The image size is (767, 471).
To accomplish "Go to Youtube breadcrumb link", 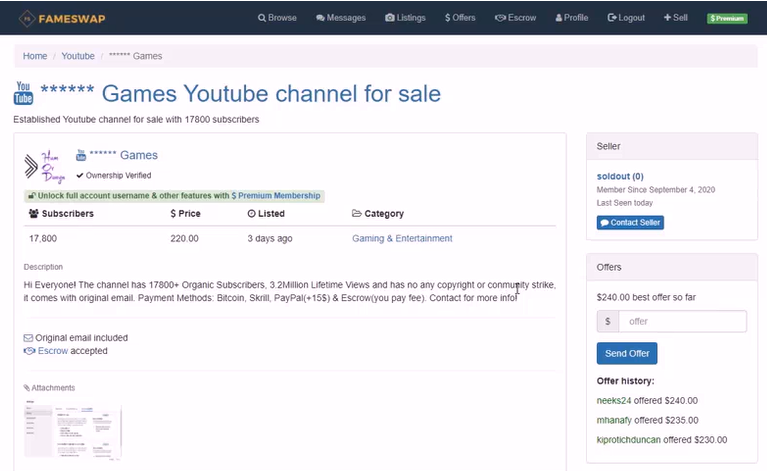I will point(78,56).
